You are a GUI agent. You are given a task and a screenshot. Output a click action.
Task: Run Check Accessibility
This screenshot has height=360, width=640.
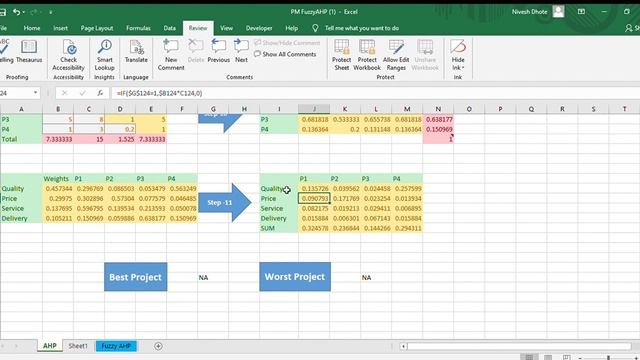coord(69,55)
